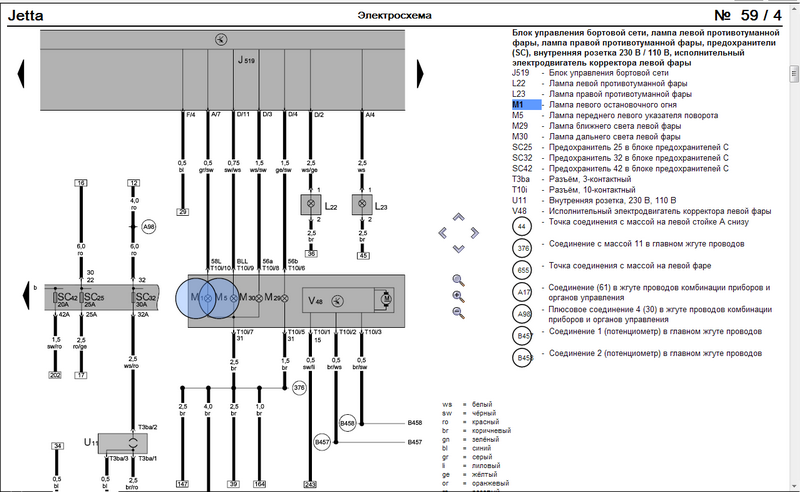Screen dimensions: 800x492
Task: Follow wire reference box 164
Action: 259,484
